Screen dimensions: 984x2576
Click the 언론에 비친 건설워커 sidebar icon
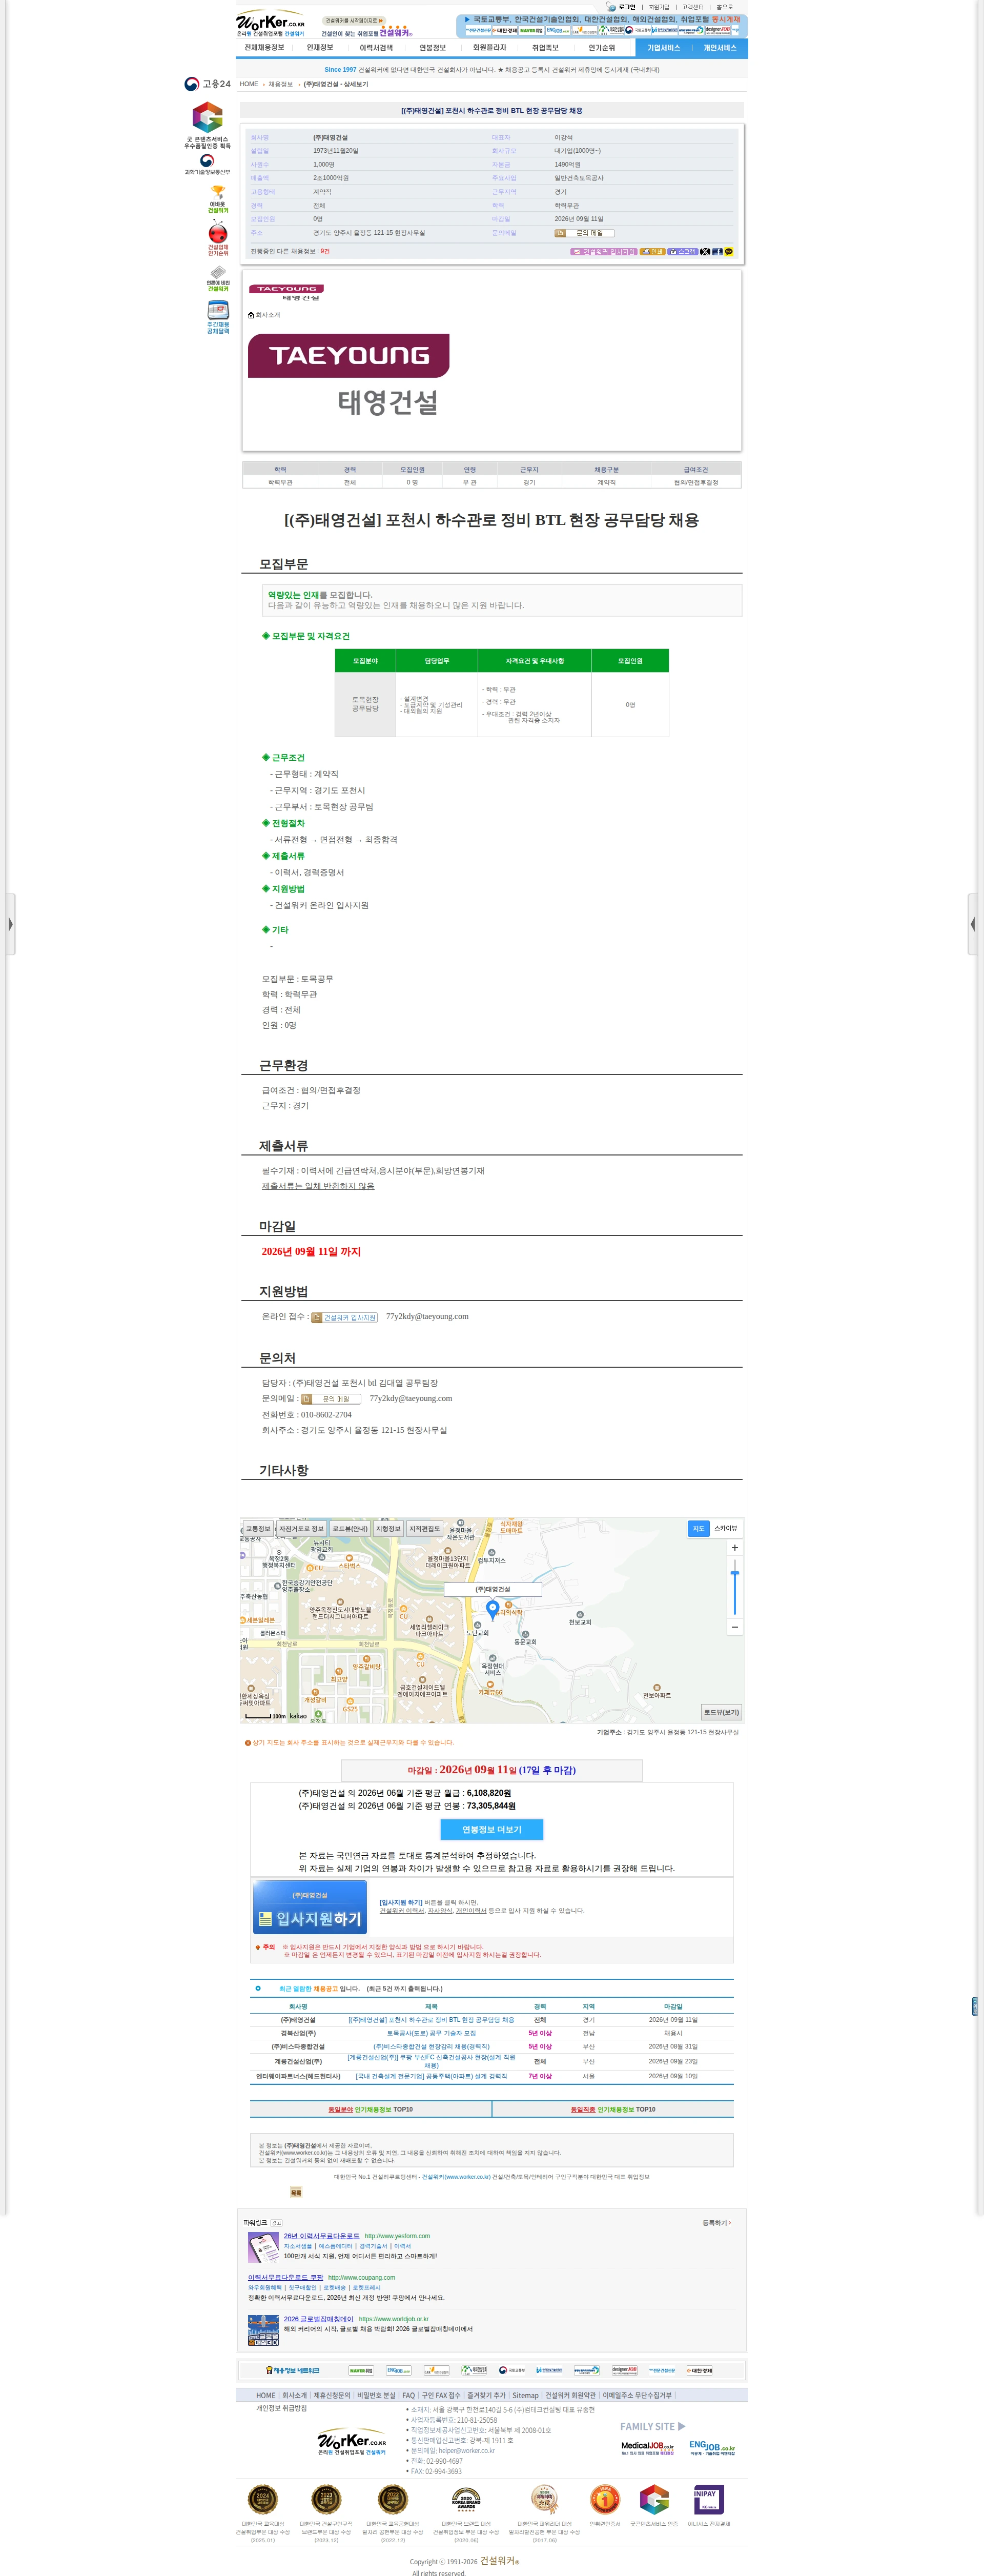click(x=218, y=279)
